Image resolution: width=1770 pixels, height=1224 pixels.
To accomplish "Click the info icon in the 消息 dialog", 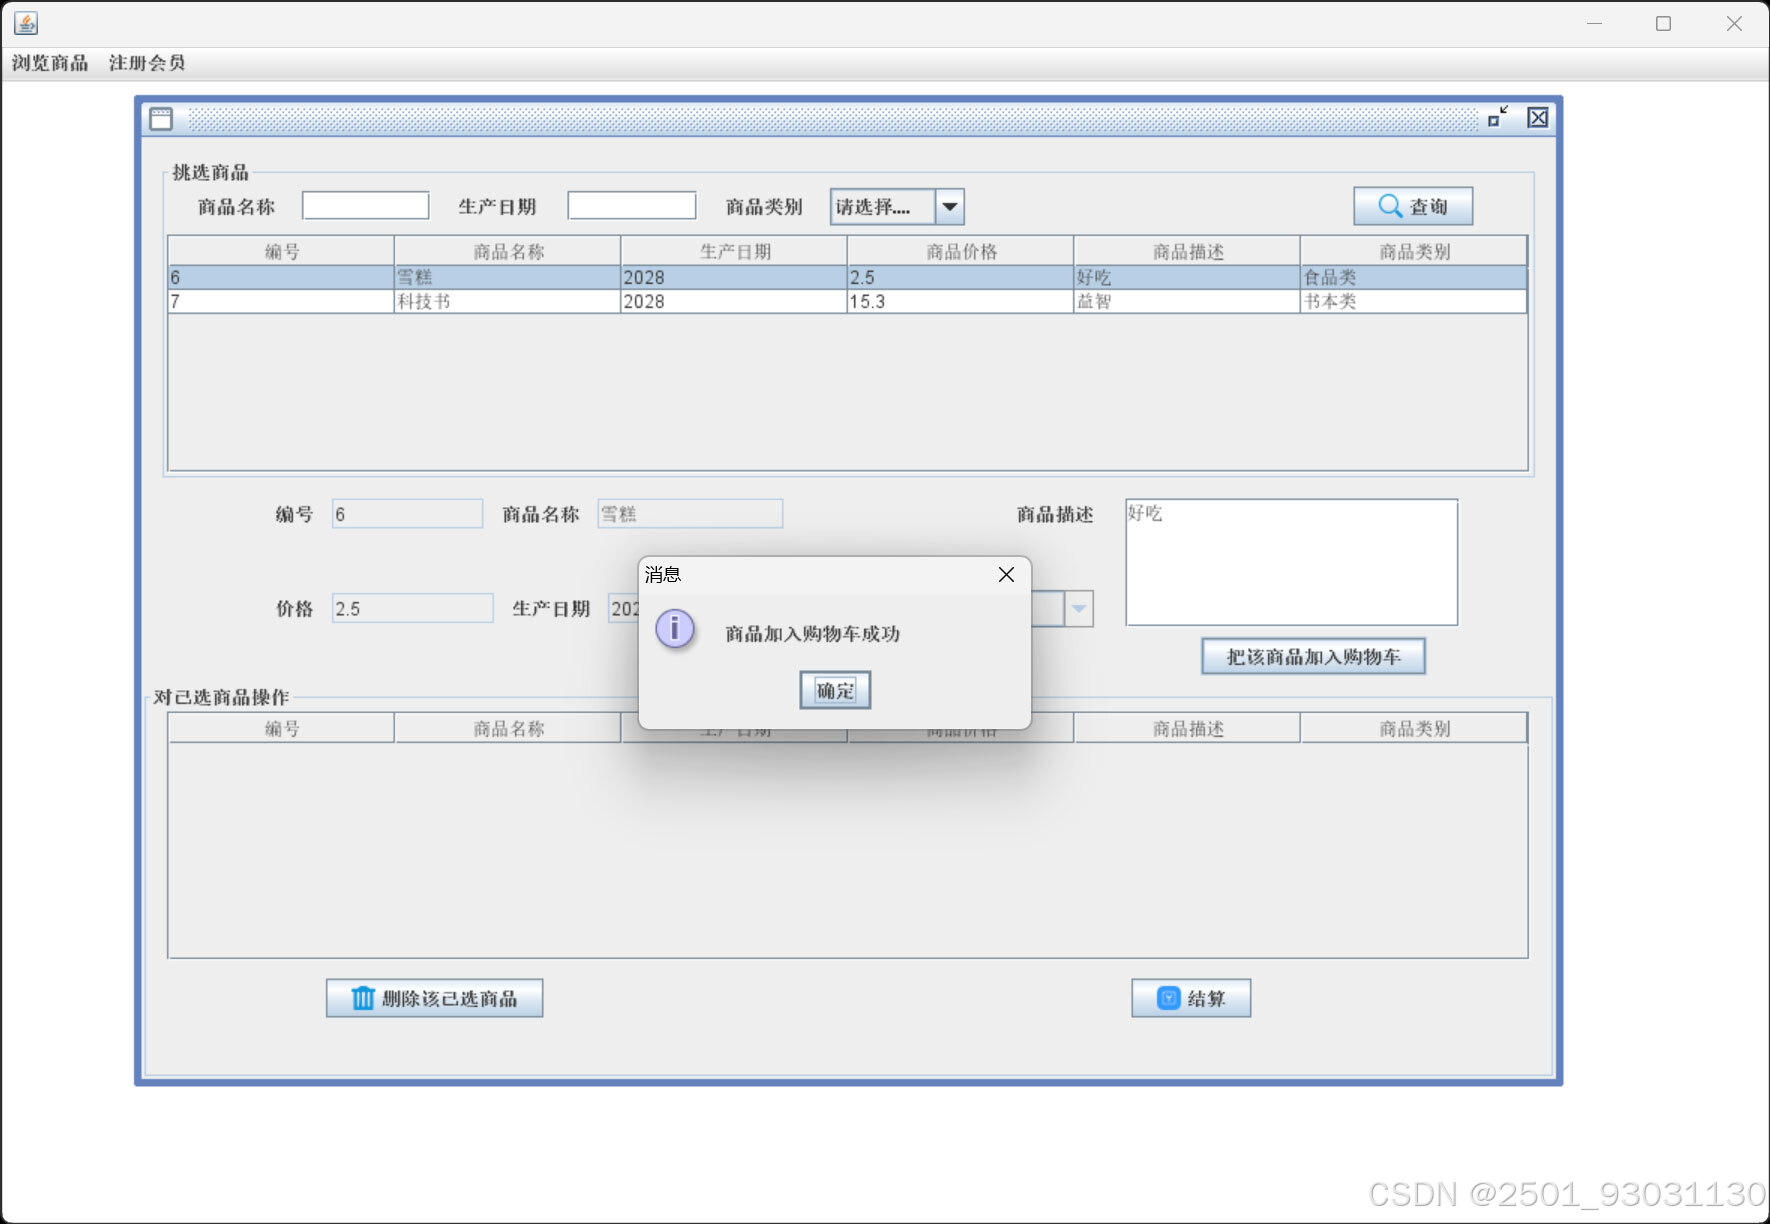I will coord(675,630).
